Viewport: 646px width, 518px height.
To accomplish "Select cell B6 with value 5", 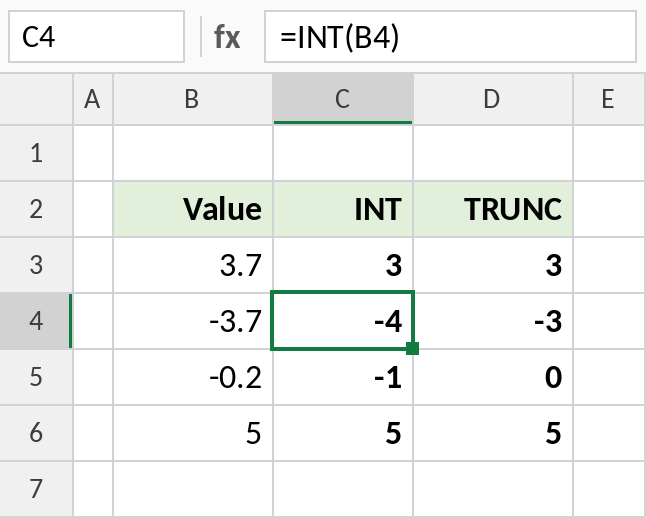I will [x=193, y=433].
